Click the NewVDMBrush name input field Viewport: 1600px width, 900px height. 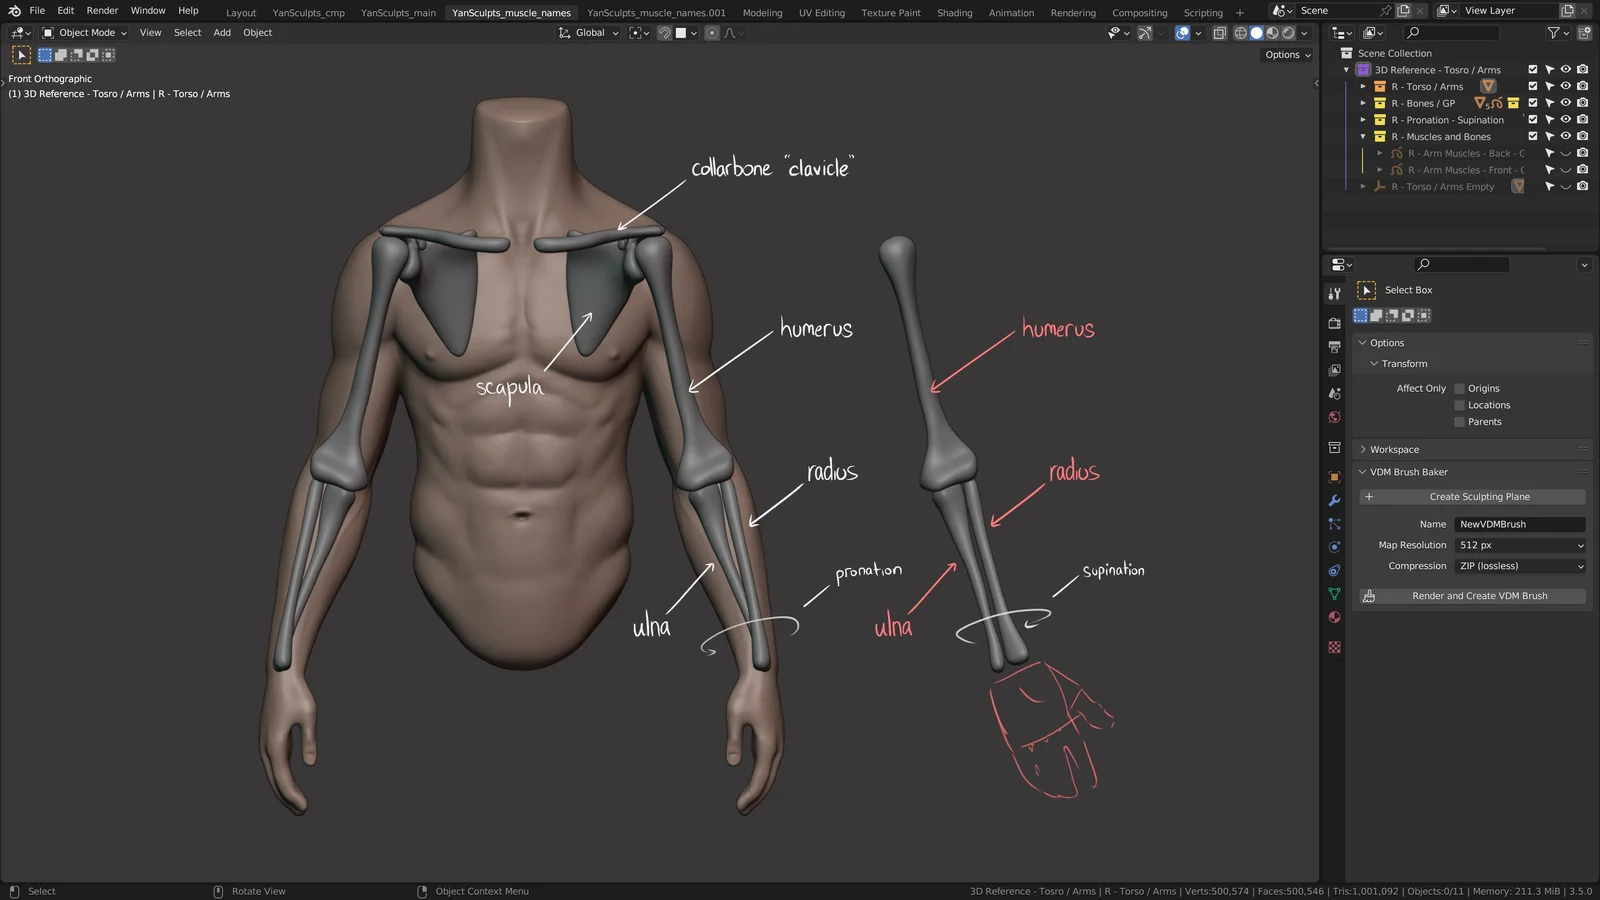pyautogui.click(x=1519, y=523)
